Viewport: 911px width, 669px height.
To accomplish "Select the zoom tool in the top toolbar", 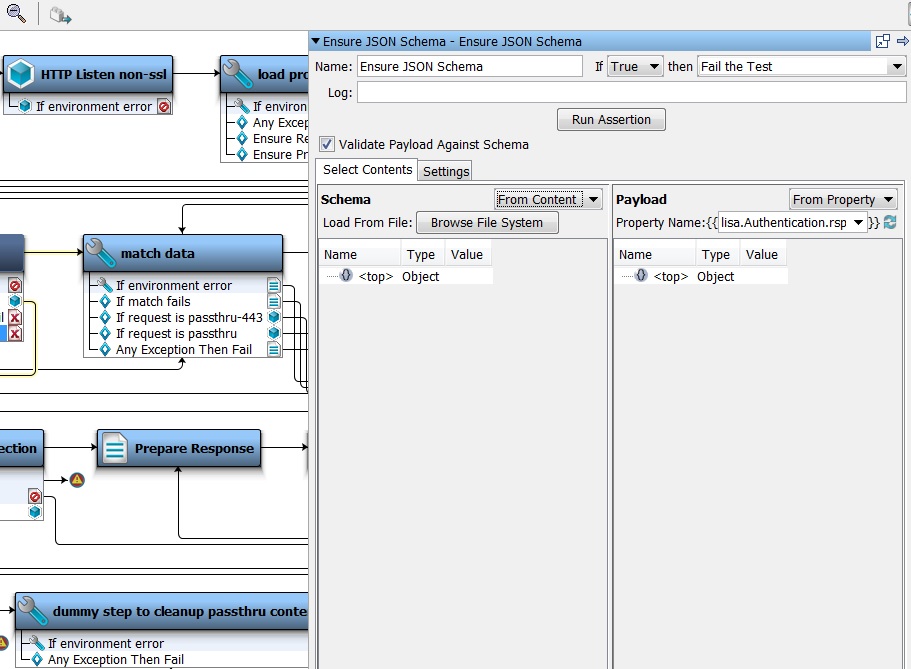I will pyautogui.click(x=14, y=12).
